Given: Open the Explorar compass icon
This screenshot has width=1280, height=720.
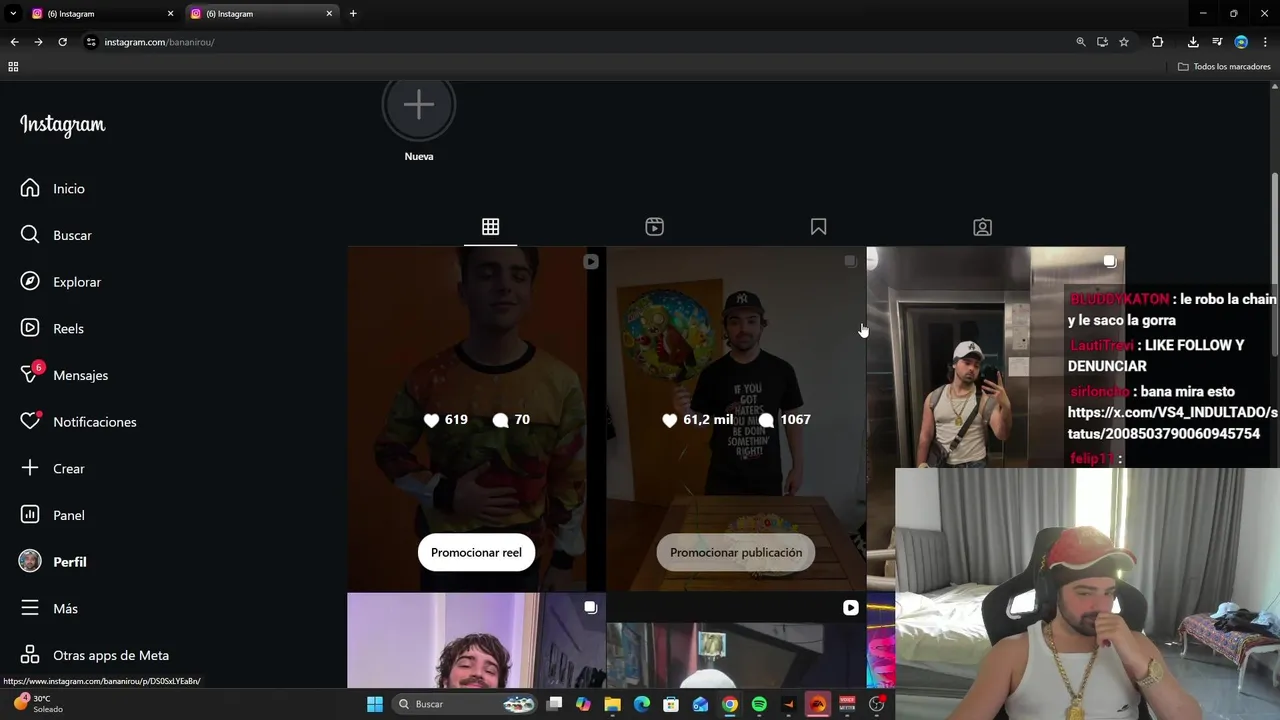Looking at the screenshot, I should tap(30, 282).
